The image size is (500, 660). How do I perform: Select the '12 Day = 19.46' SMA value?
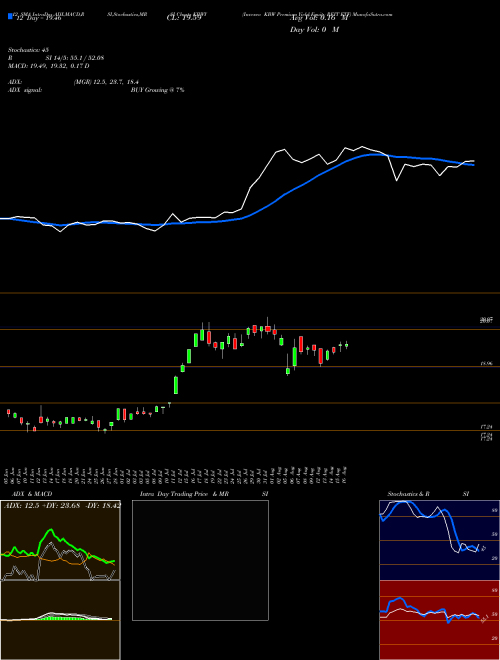click(x=38, y=18)
